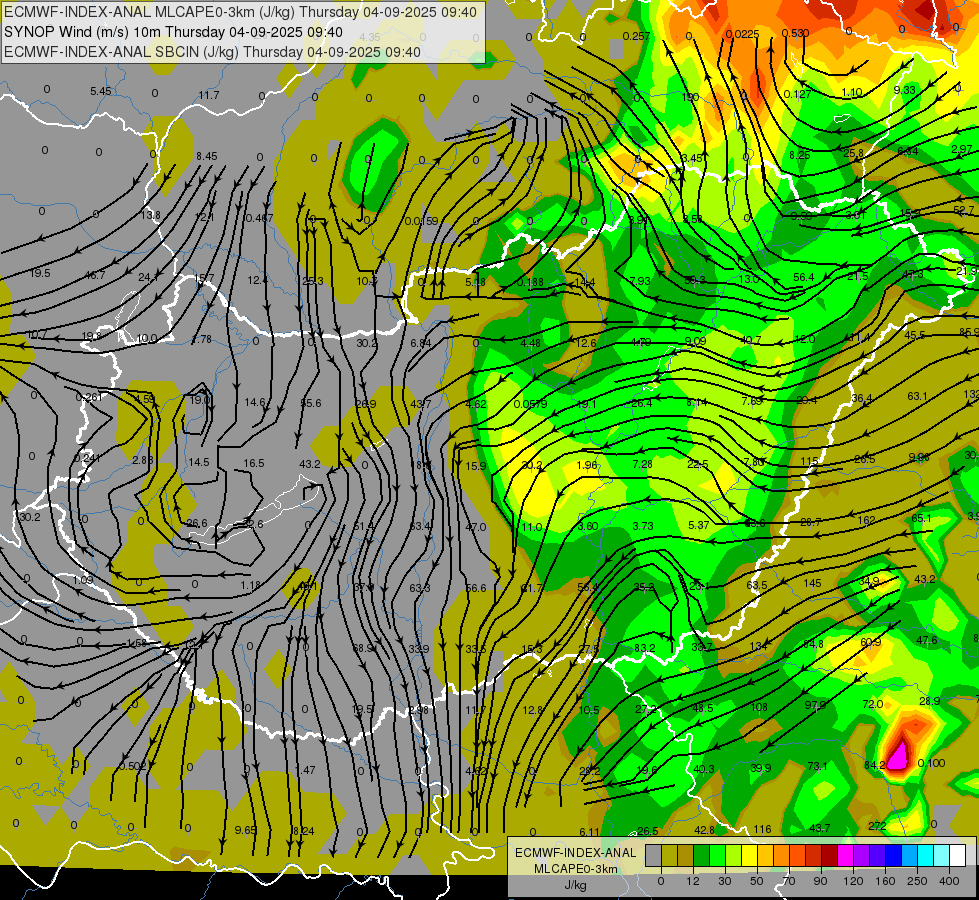The image size is (979, 900).
Task: Click the map value 16.5
Action: [254, 463]
